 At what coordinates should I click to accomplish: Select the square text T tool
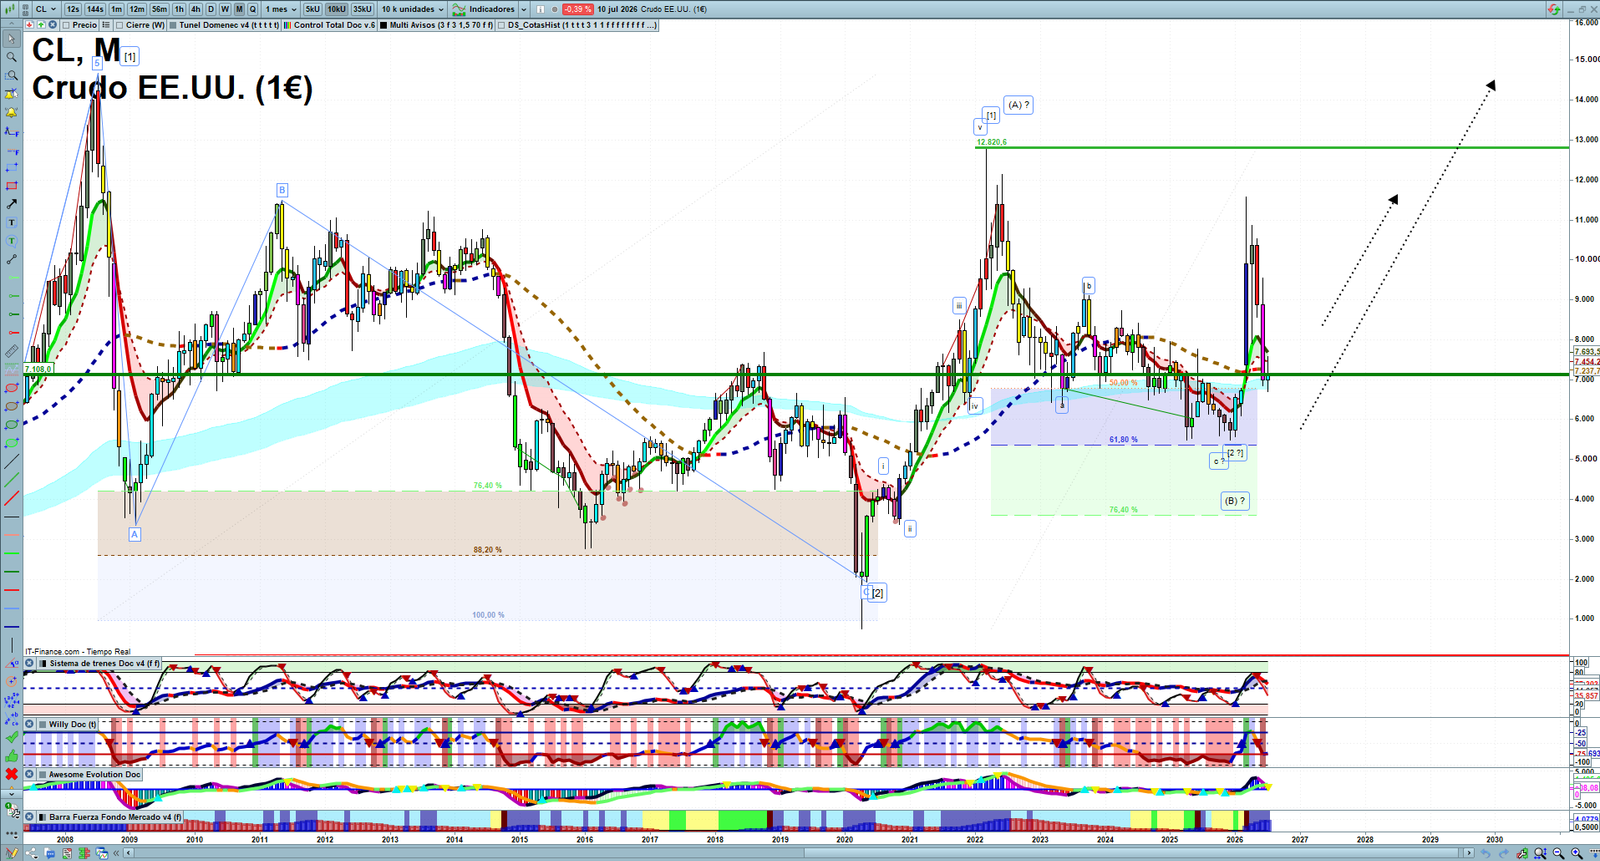[11, 222]
